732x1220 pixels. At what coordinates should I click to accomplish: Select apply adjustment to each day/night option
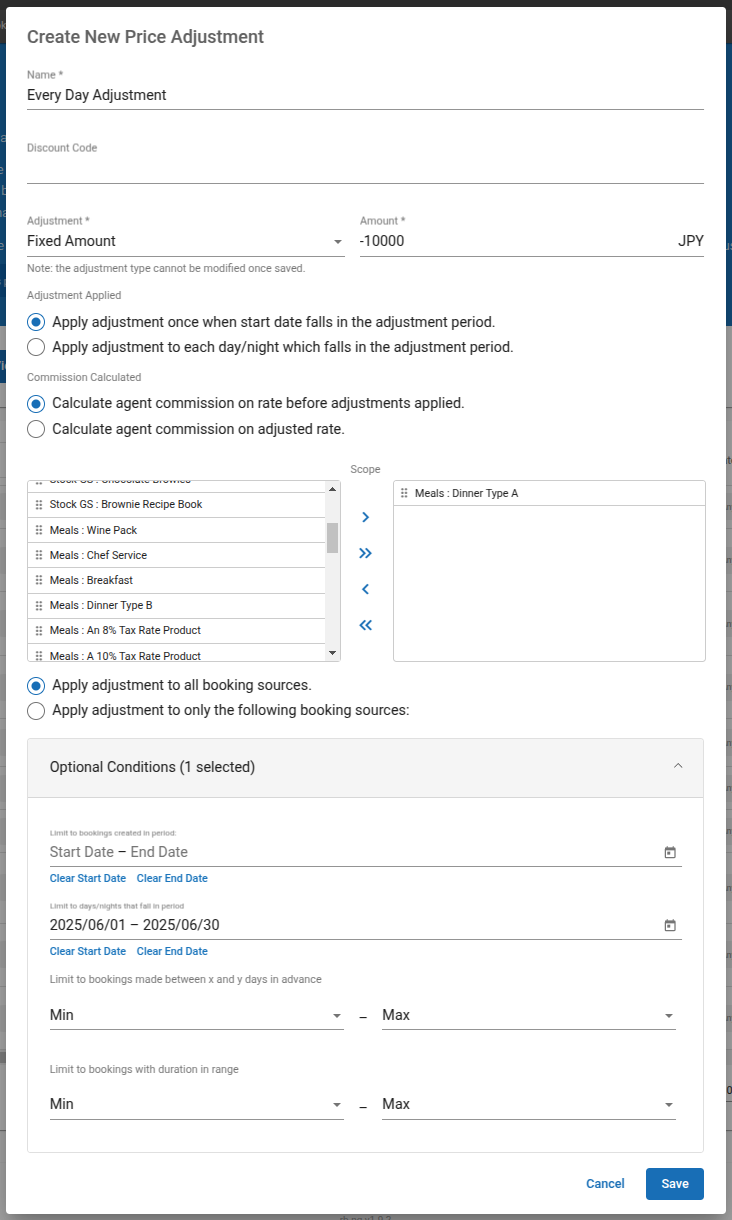tap(36, 347)
